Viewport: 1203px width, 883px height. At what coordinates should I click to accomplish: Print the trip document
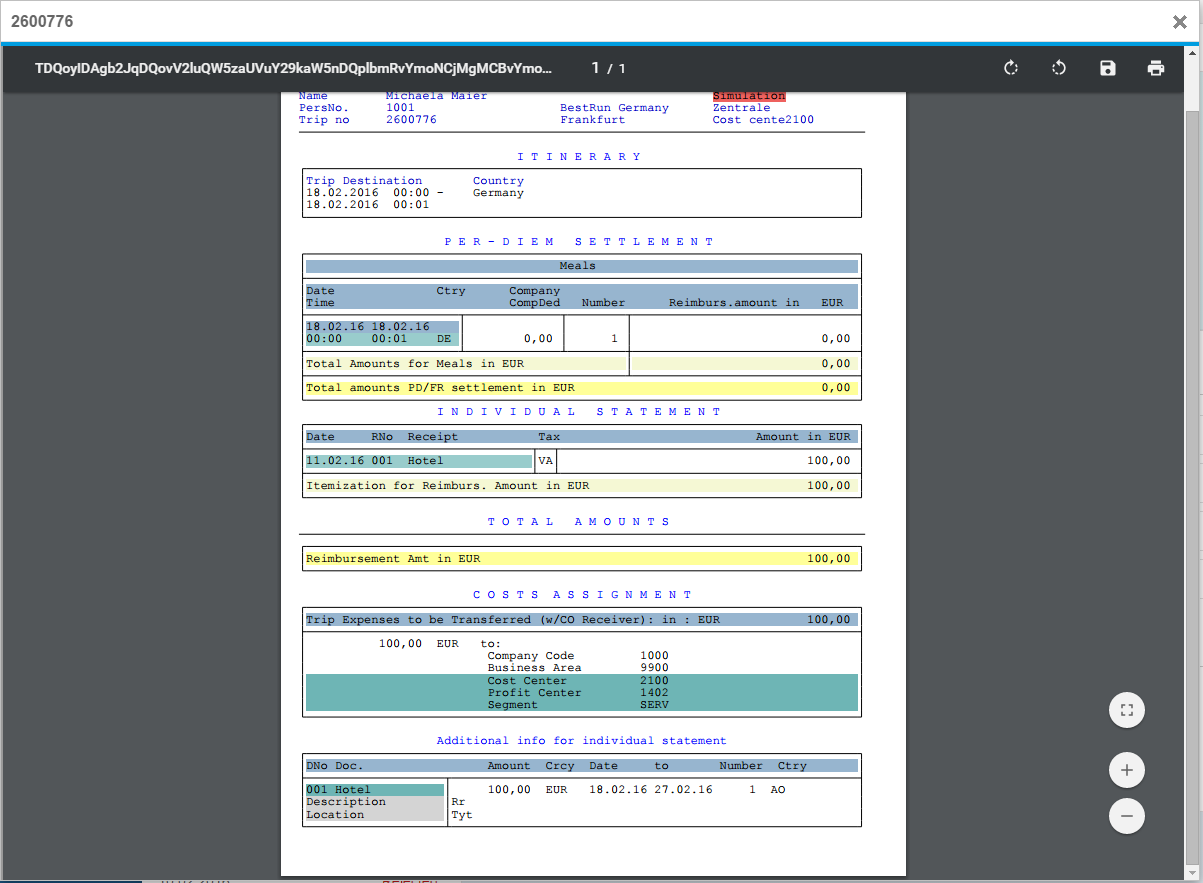(x=1156, y=68)
